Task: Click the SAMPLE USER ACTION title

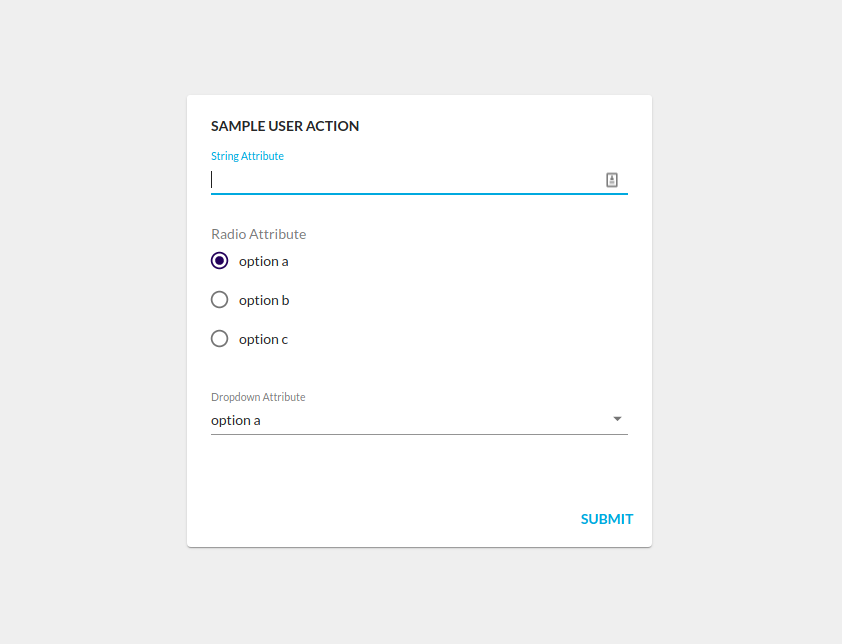Action: click(x=285, y=125)
